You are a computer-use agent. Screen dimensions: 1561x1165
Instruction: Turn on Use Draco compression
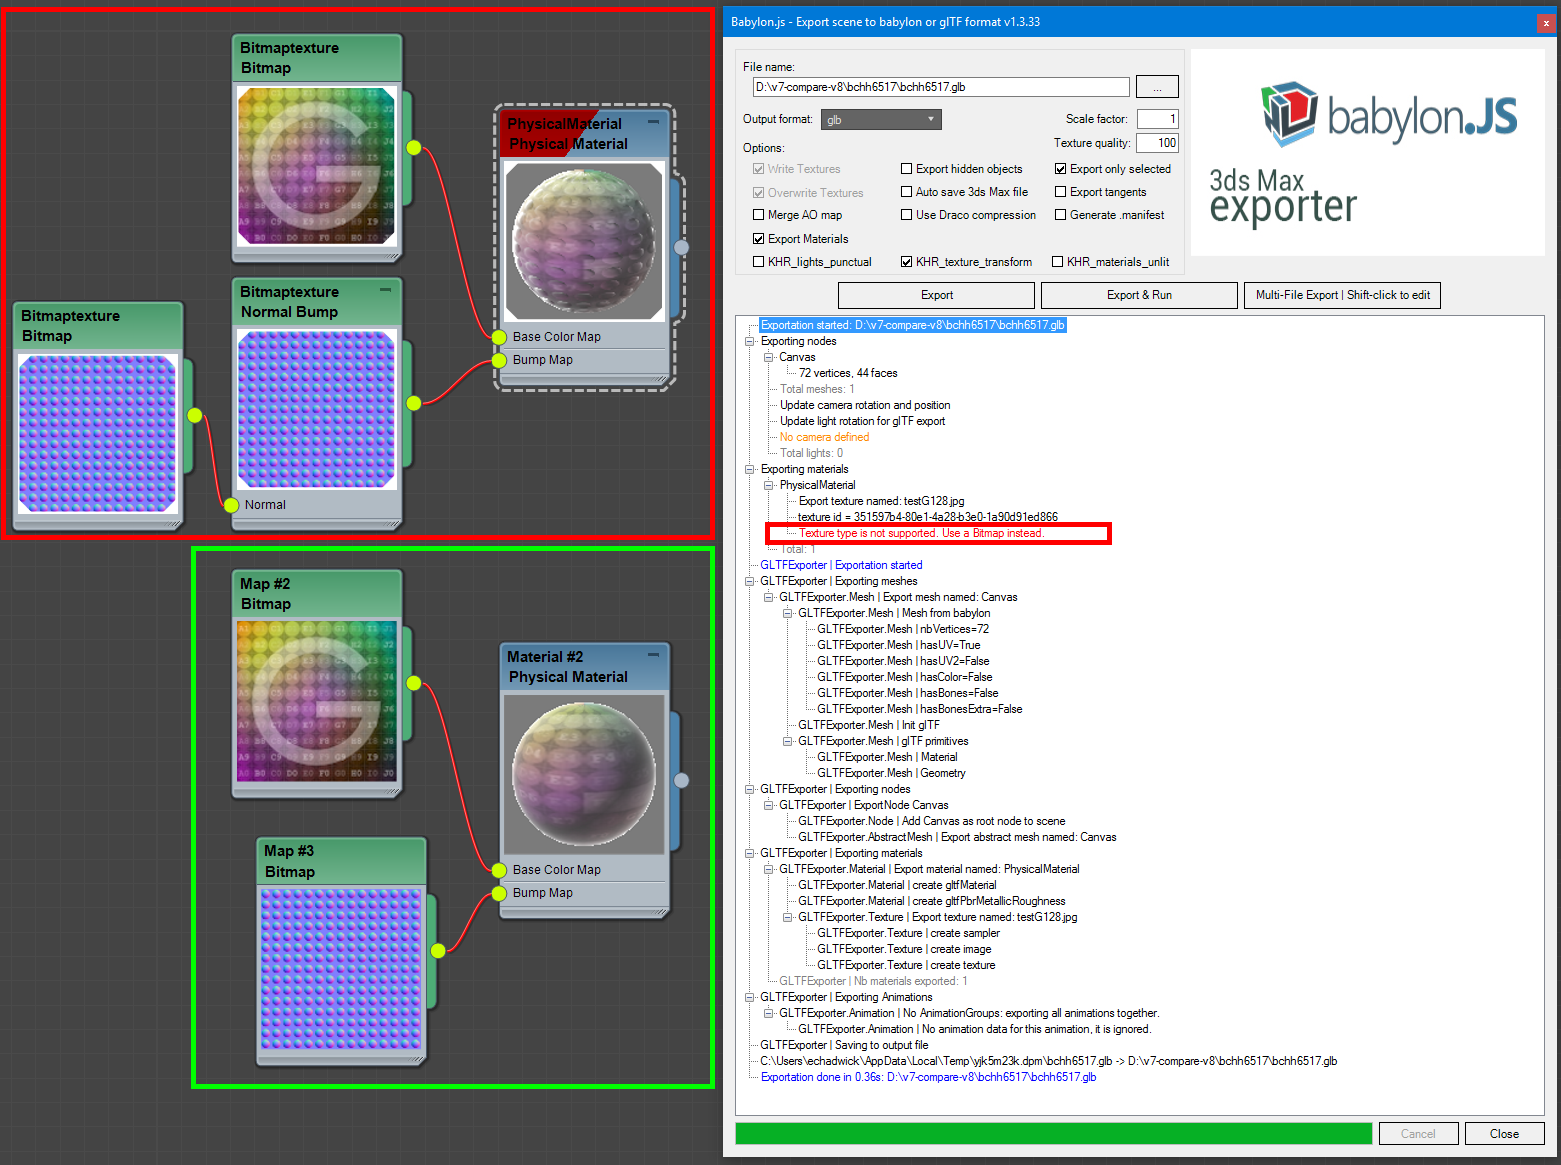[906, 215]
